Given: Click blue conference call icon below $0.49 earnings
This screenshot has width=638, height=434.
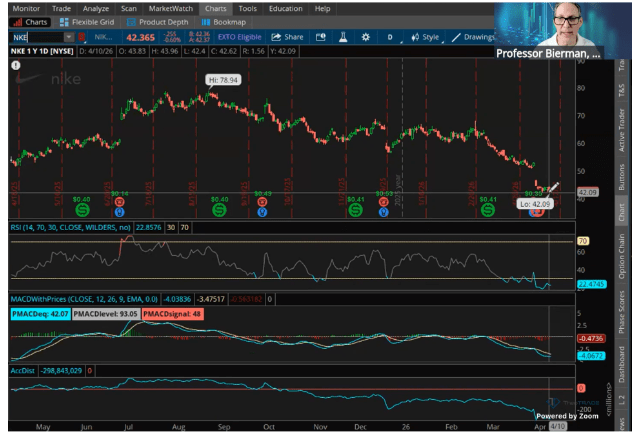Looking at the screenshot, I should click(x=262, y=212).
